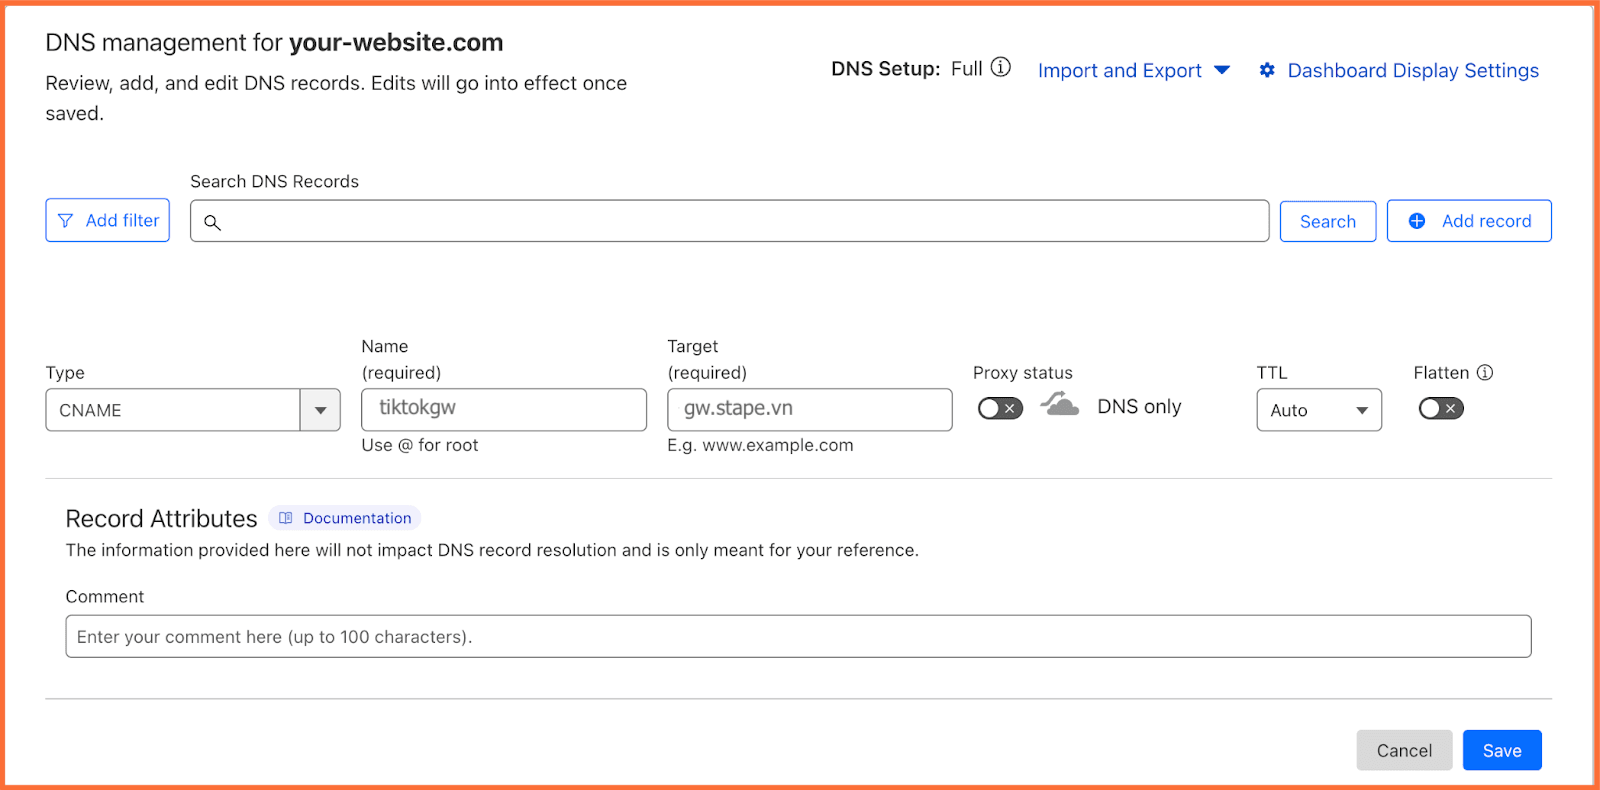This screenshot has width=1600, height=790.
Task: Click the Target field containing gw.stape.vn
Action: pyautogui.click(x=810, y=410)
